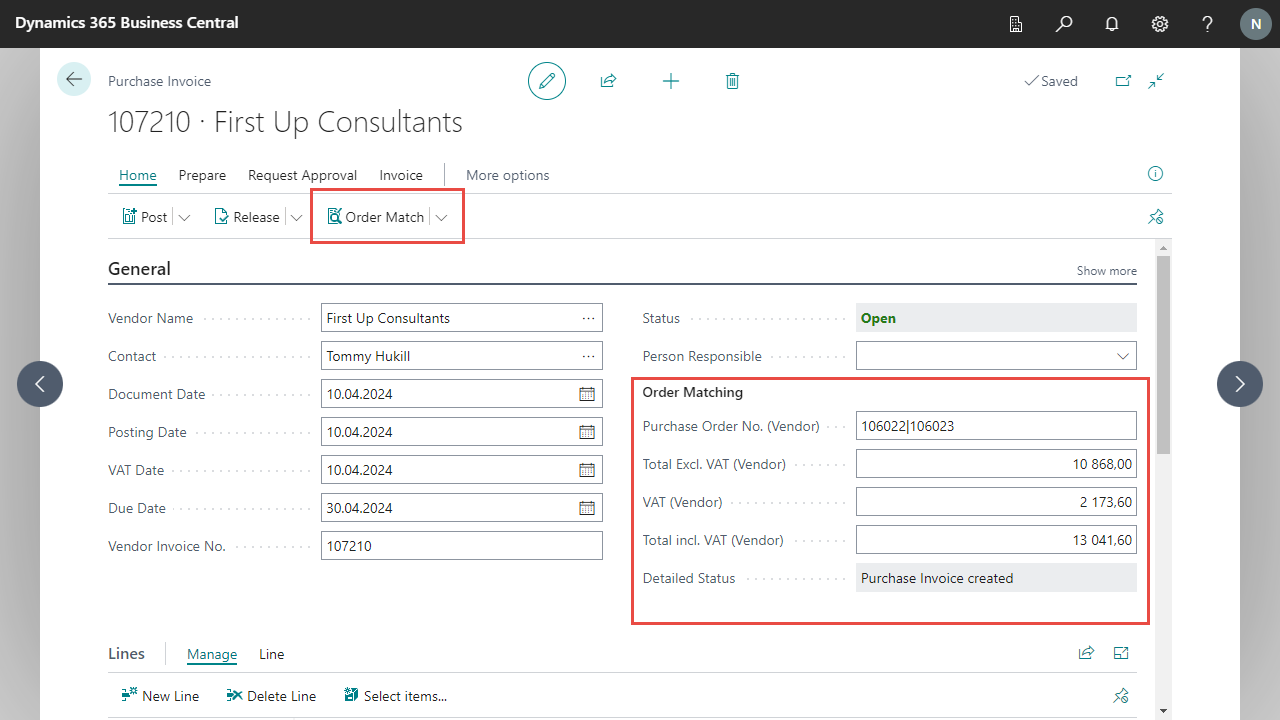Open VAT Date calendar picker

[587, 470]
